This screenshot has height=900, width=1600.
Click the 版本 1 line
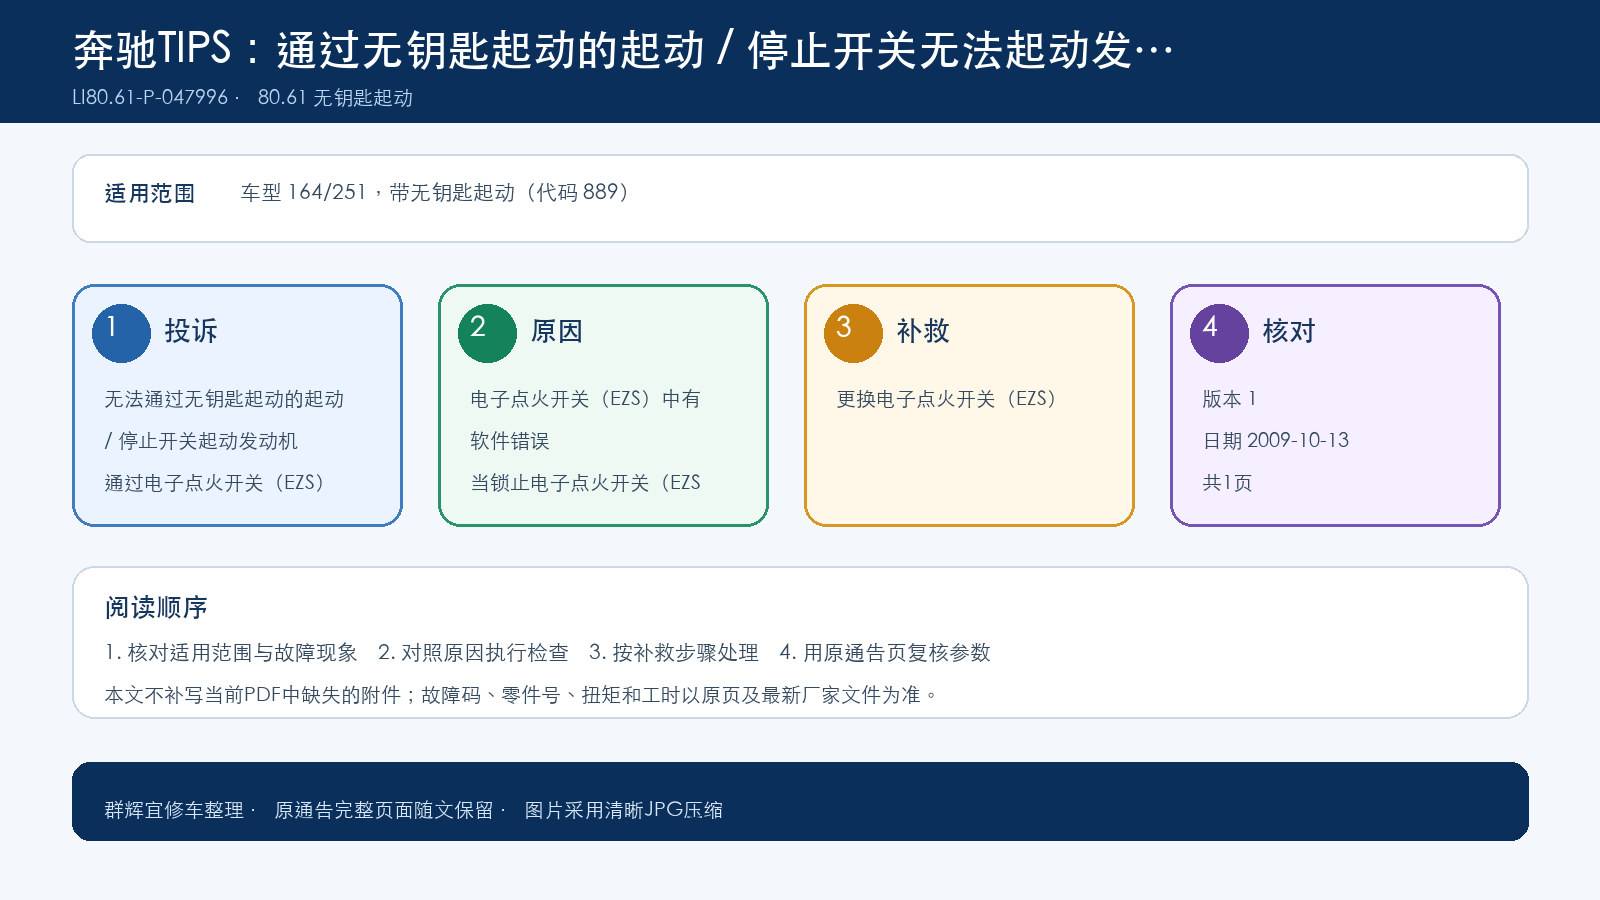[1229, 399]
